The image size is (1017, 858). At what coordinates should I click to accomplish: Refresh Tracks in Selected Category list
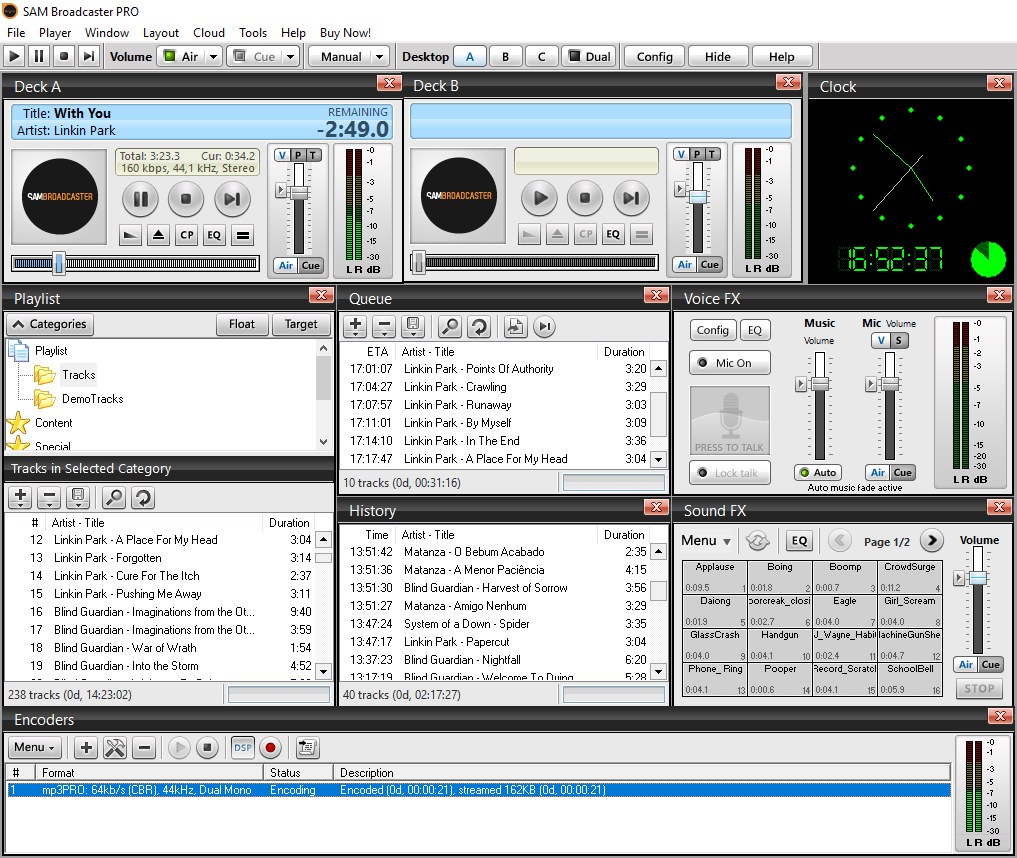(143, 497)
